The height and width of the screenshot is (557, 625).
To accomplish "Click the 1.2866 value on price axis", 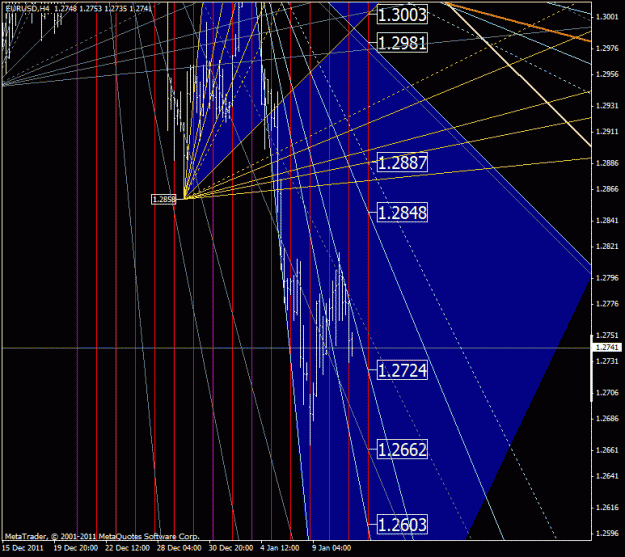I will pyautogui.click(x=607, y=189).
